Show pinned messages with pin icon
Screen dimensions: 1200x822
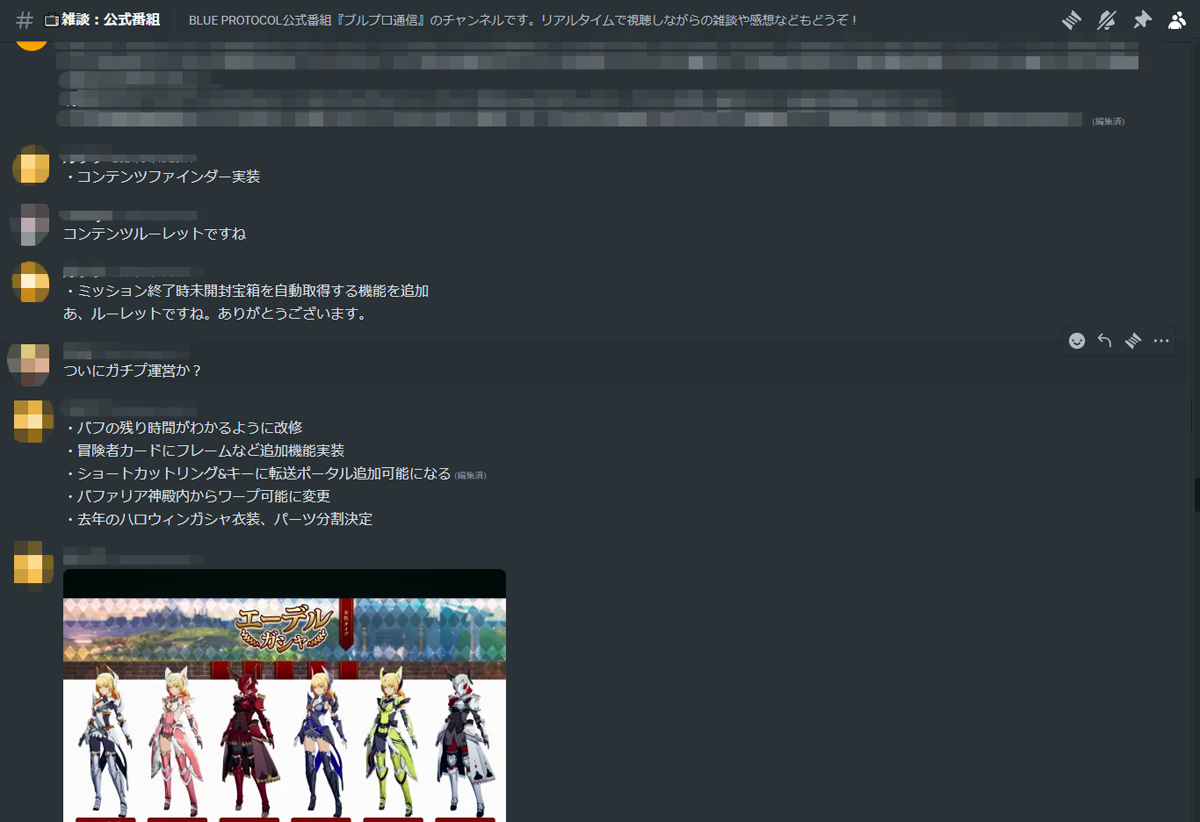click(1142, 20)
